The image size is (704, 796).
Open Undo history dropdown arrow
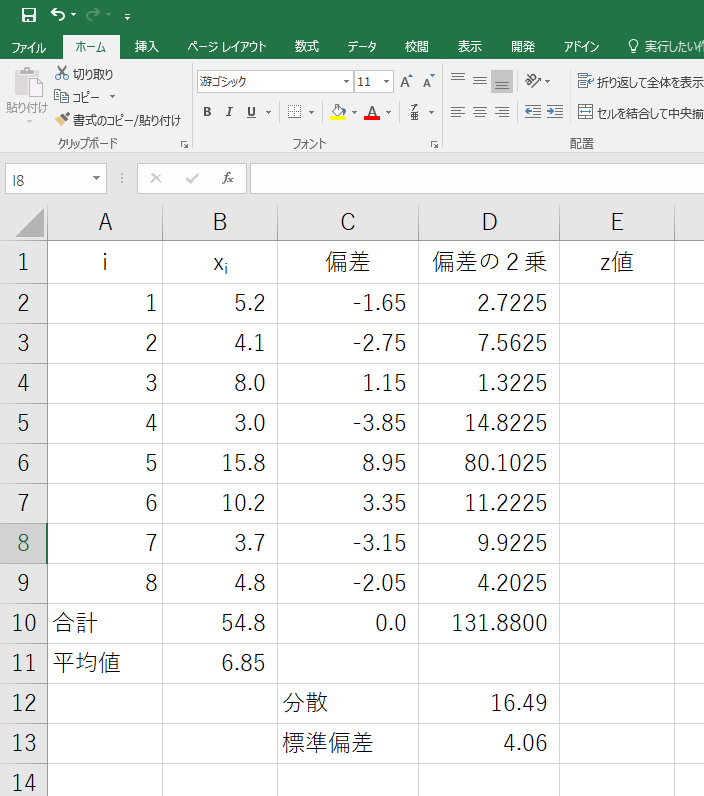[73, 15]
